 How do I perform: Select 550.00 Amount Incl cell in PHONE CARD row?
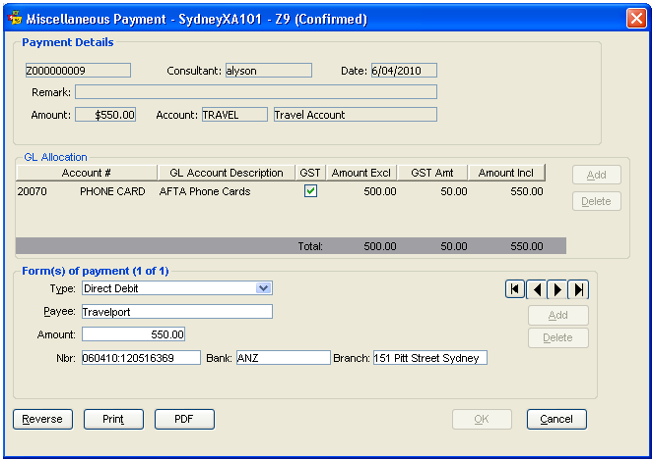click(x=527, y=191)
